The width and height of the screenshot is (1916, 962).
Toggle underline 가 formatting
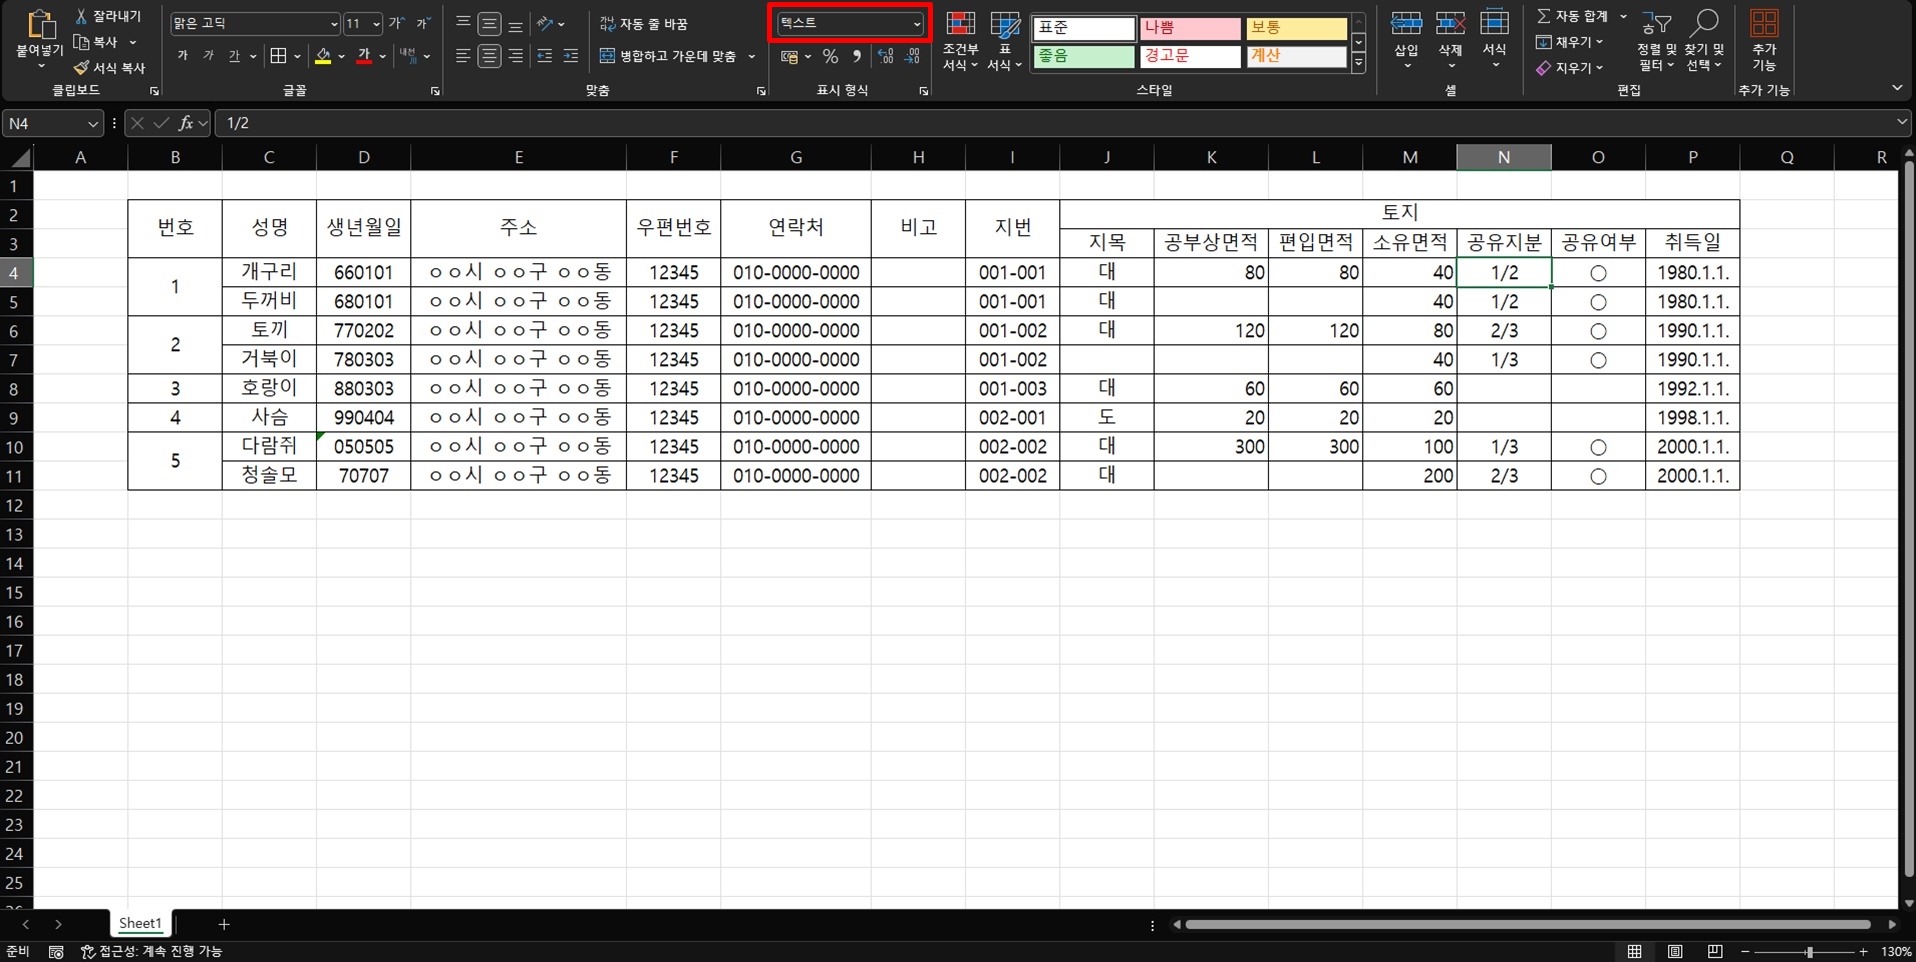point(234,56)
